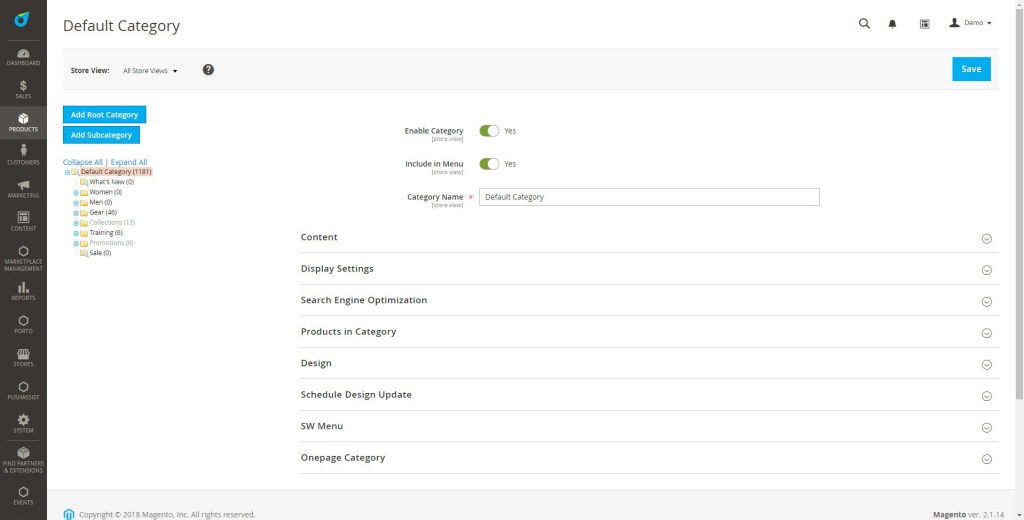
Task: Open the notifications bell icon
Action: coord(892,24)
